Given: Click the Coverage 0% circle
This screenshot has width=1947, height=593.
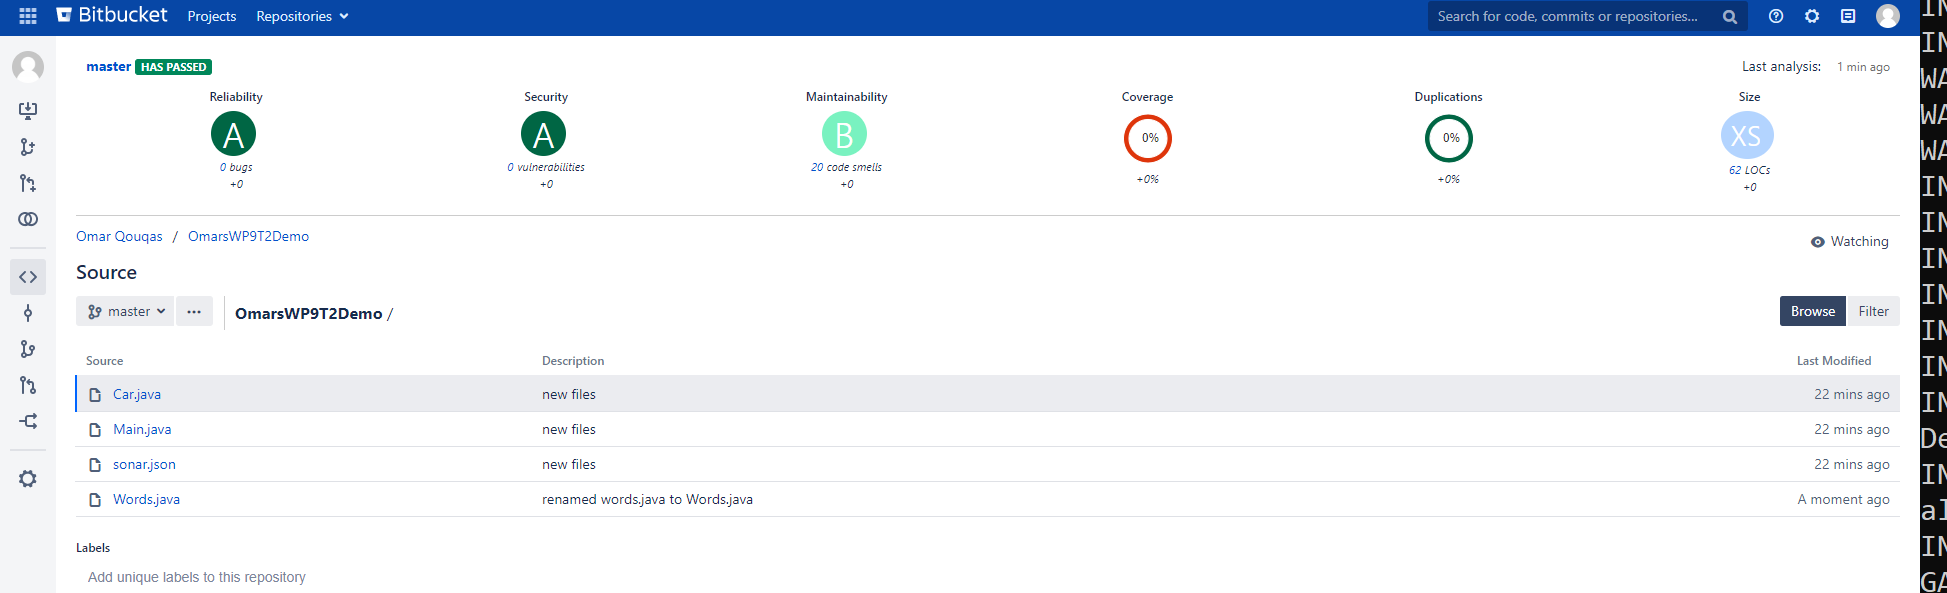Looking at the screenshot, I should [x=1148, y=138].
